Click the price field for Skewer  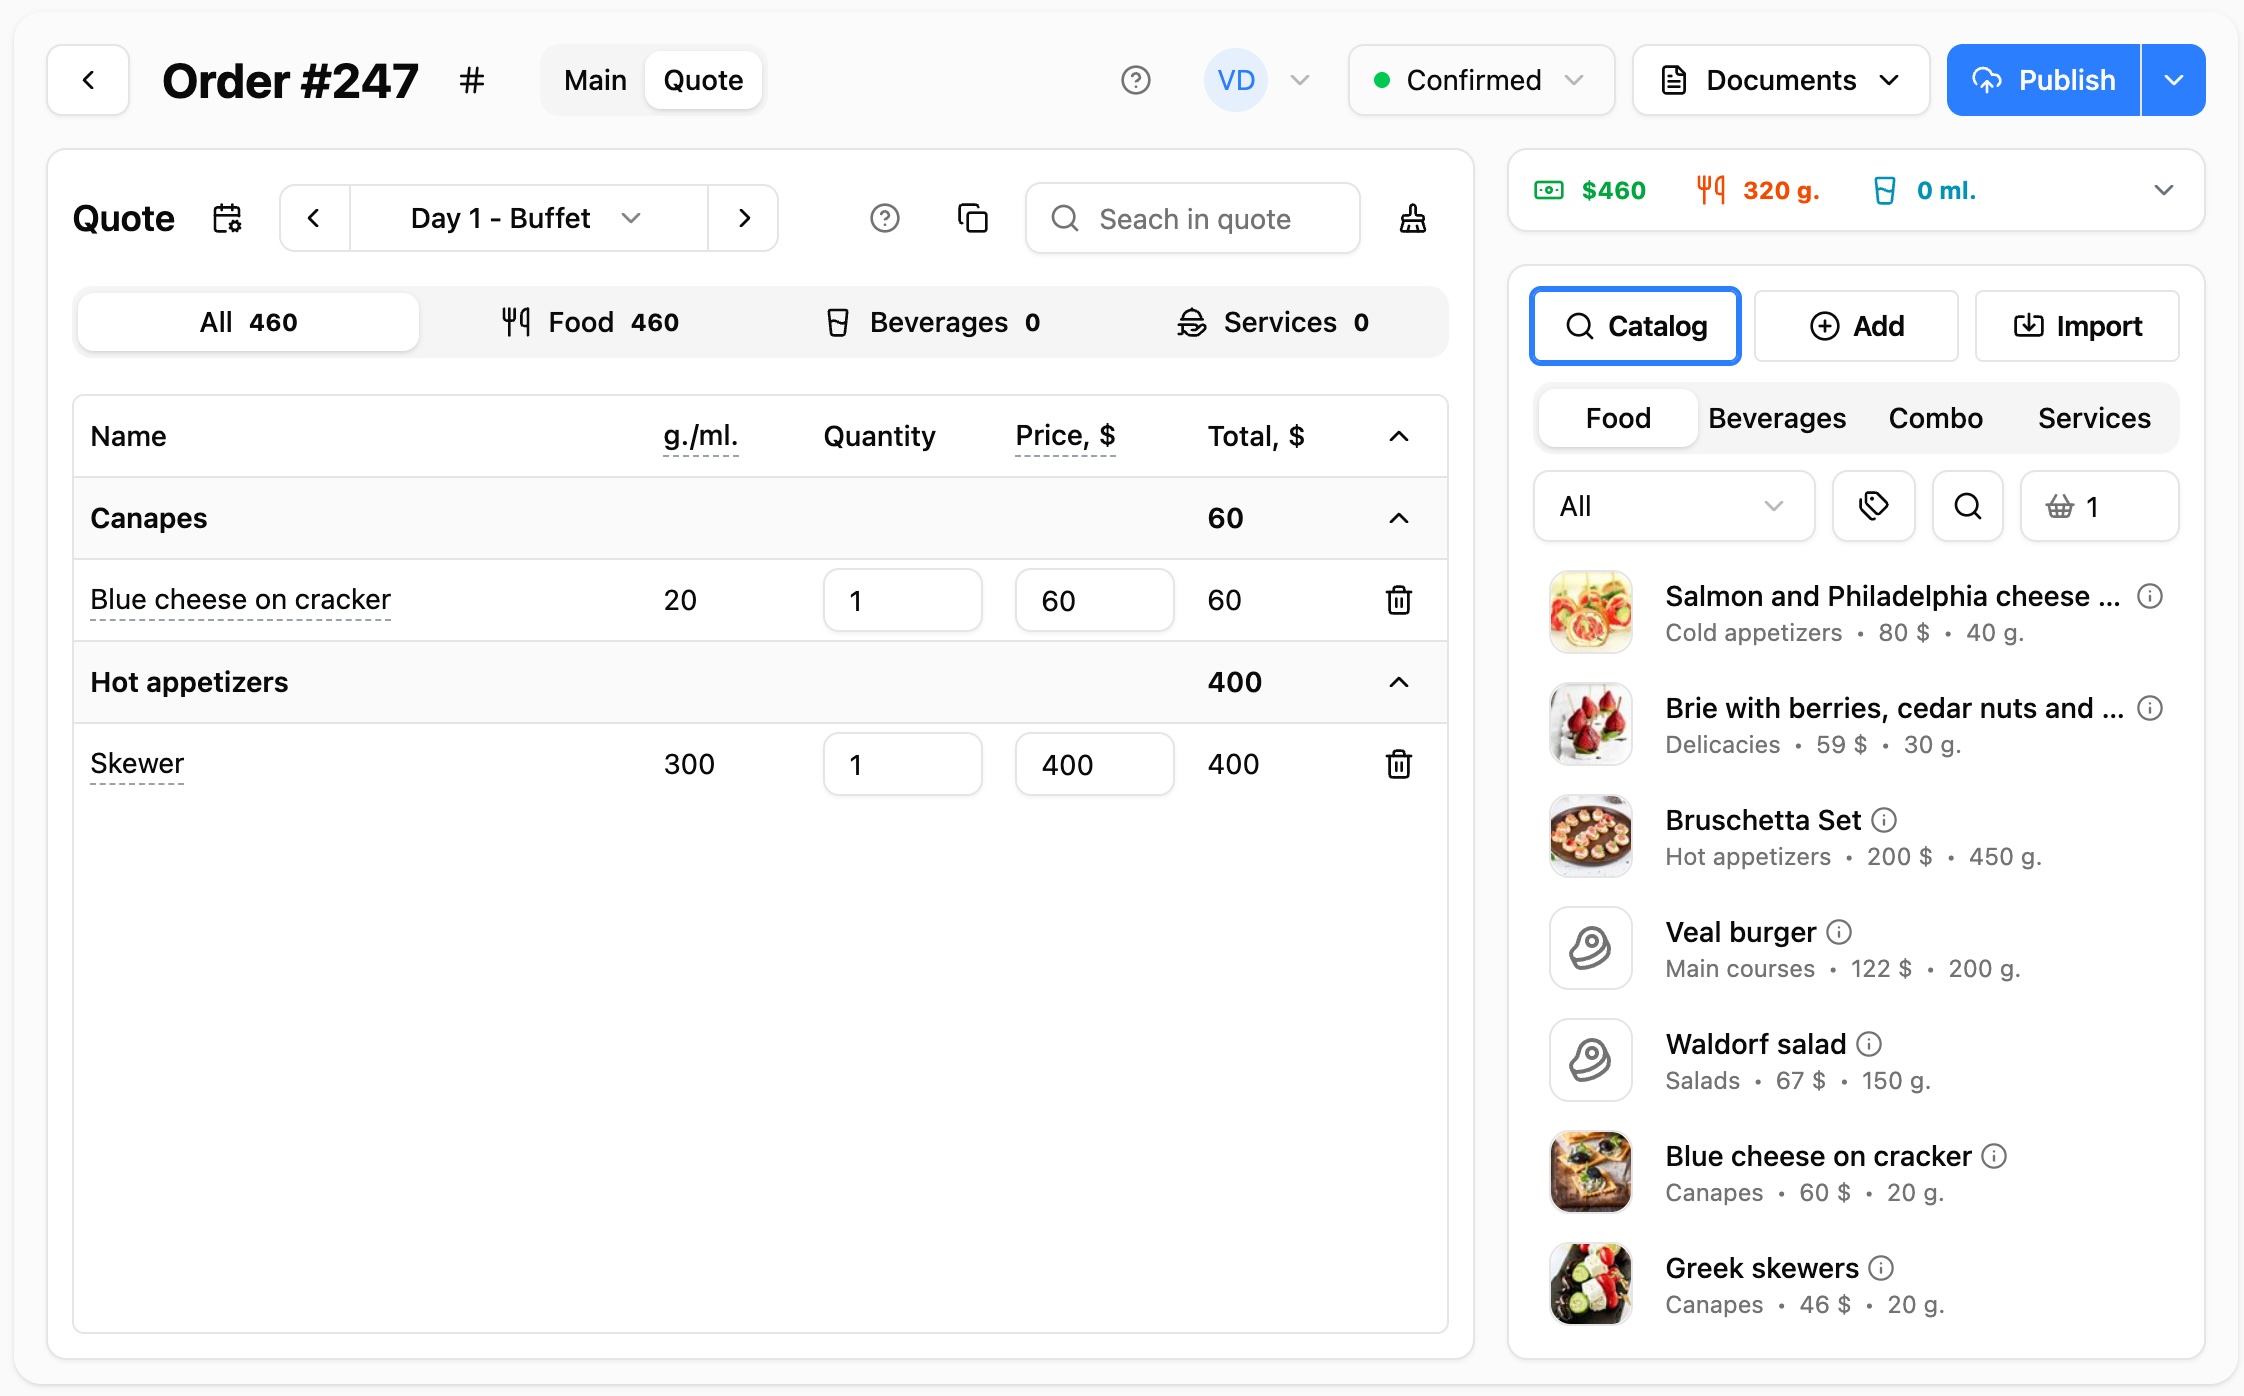(x=1095, y=764)
